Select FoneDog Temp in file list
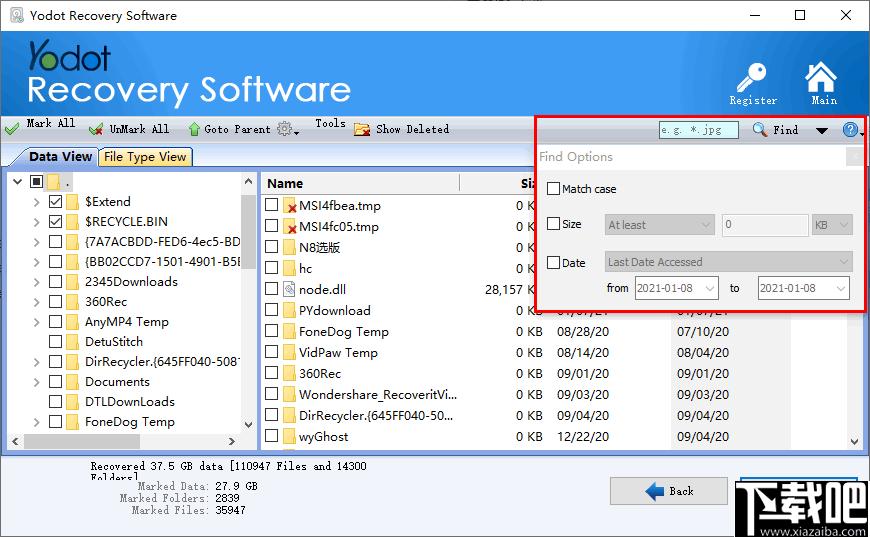The width and height of the screenshot is (870, 537). click(343, 331)
